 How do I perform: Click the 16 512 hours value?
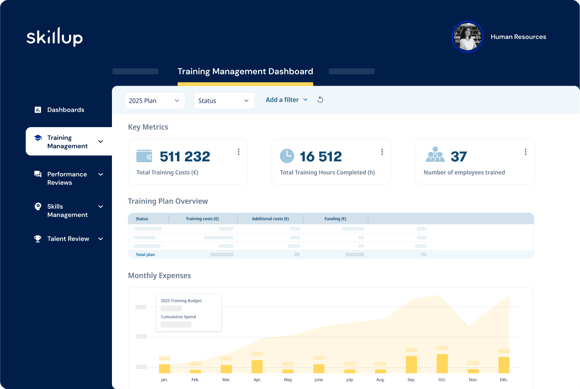(321, 156)
